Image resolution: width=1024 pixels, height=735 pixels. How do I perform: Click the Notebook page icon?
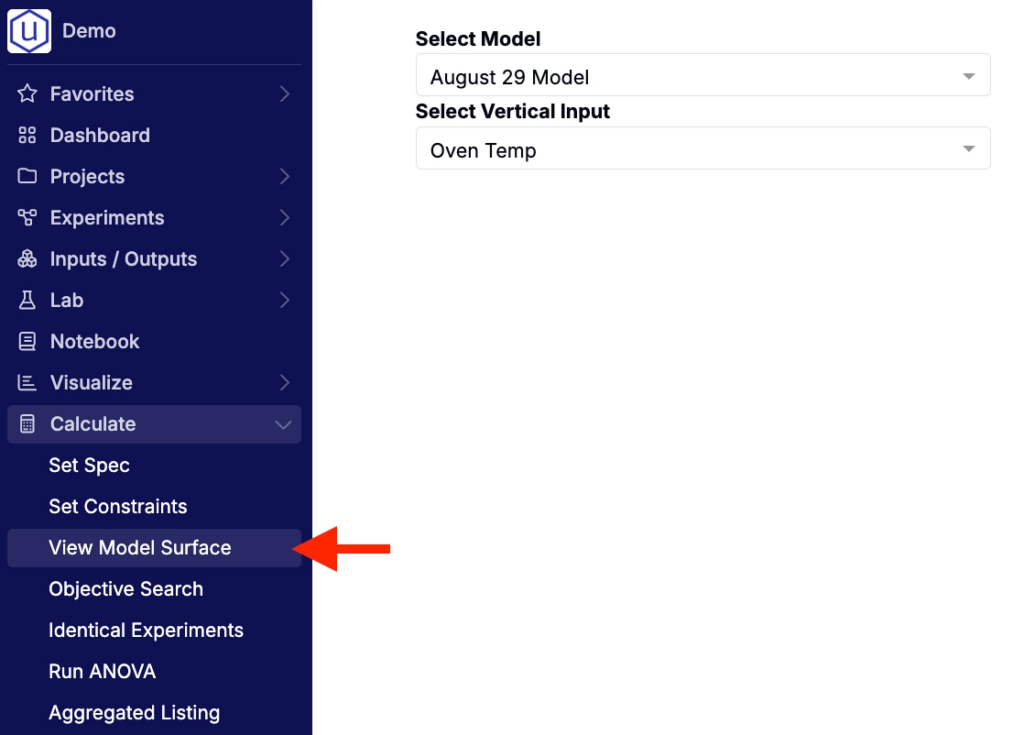(27, 341)
